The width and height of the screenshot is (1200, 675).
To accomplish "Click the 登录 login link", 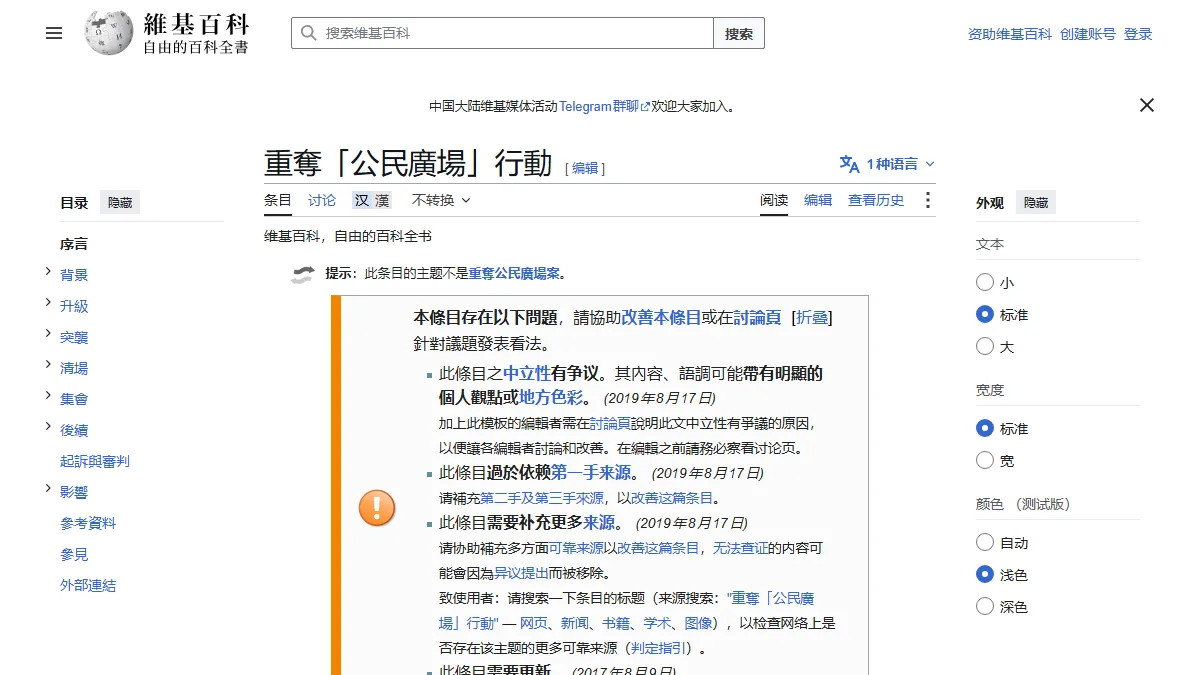I will [x=1138, y=34].
